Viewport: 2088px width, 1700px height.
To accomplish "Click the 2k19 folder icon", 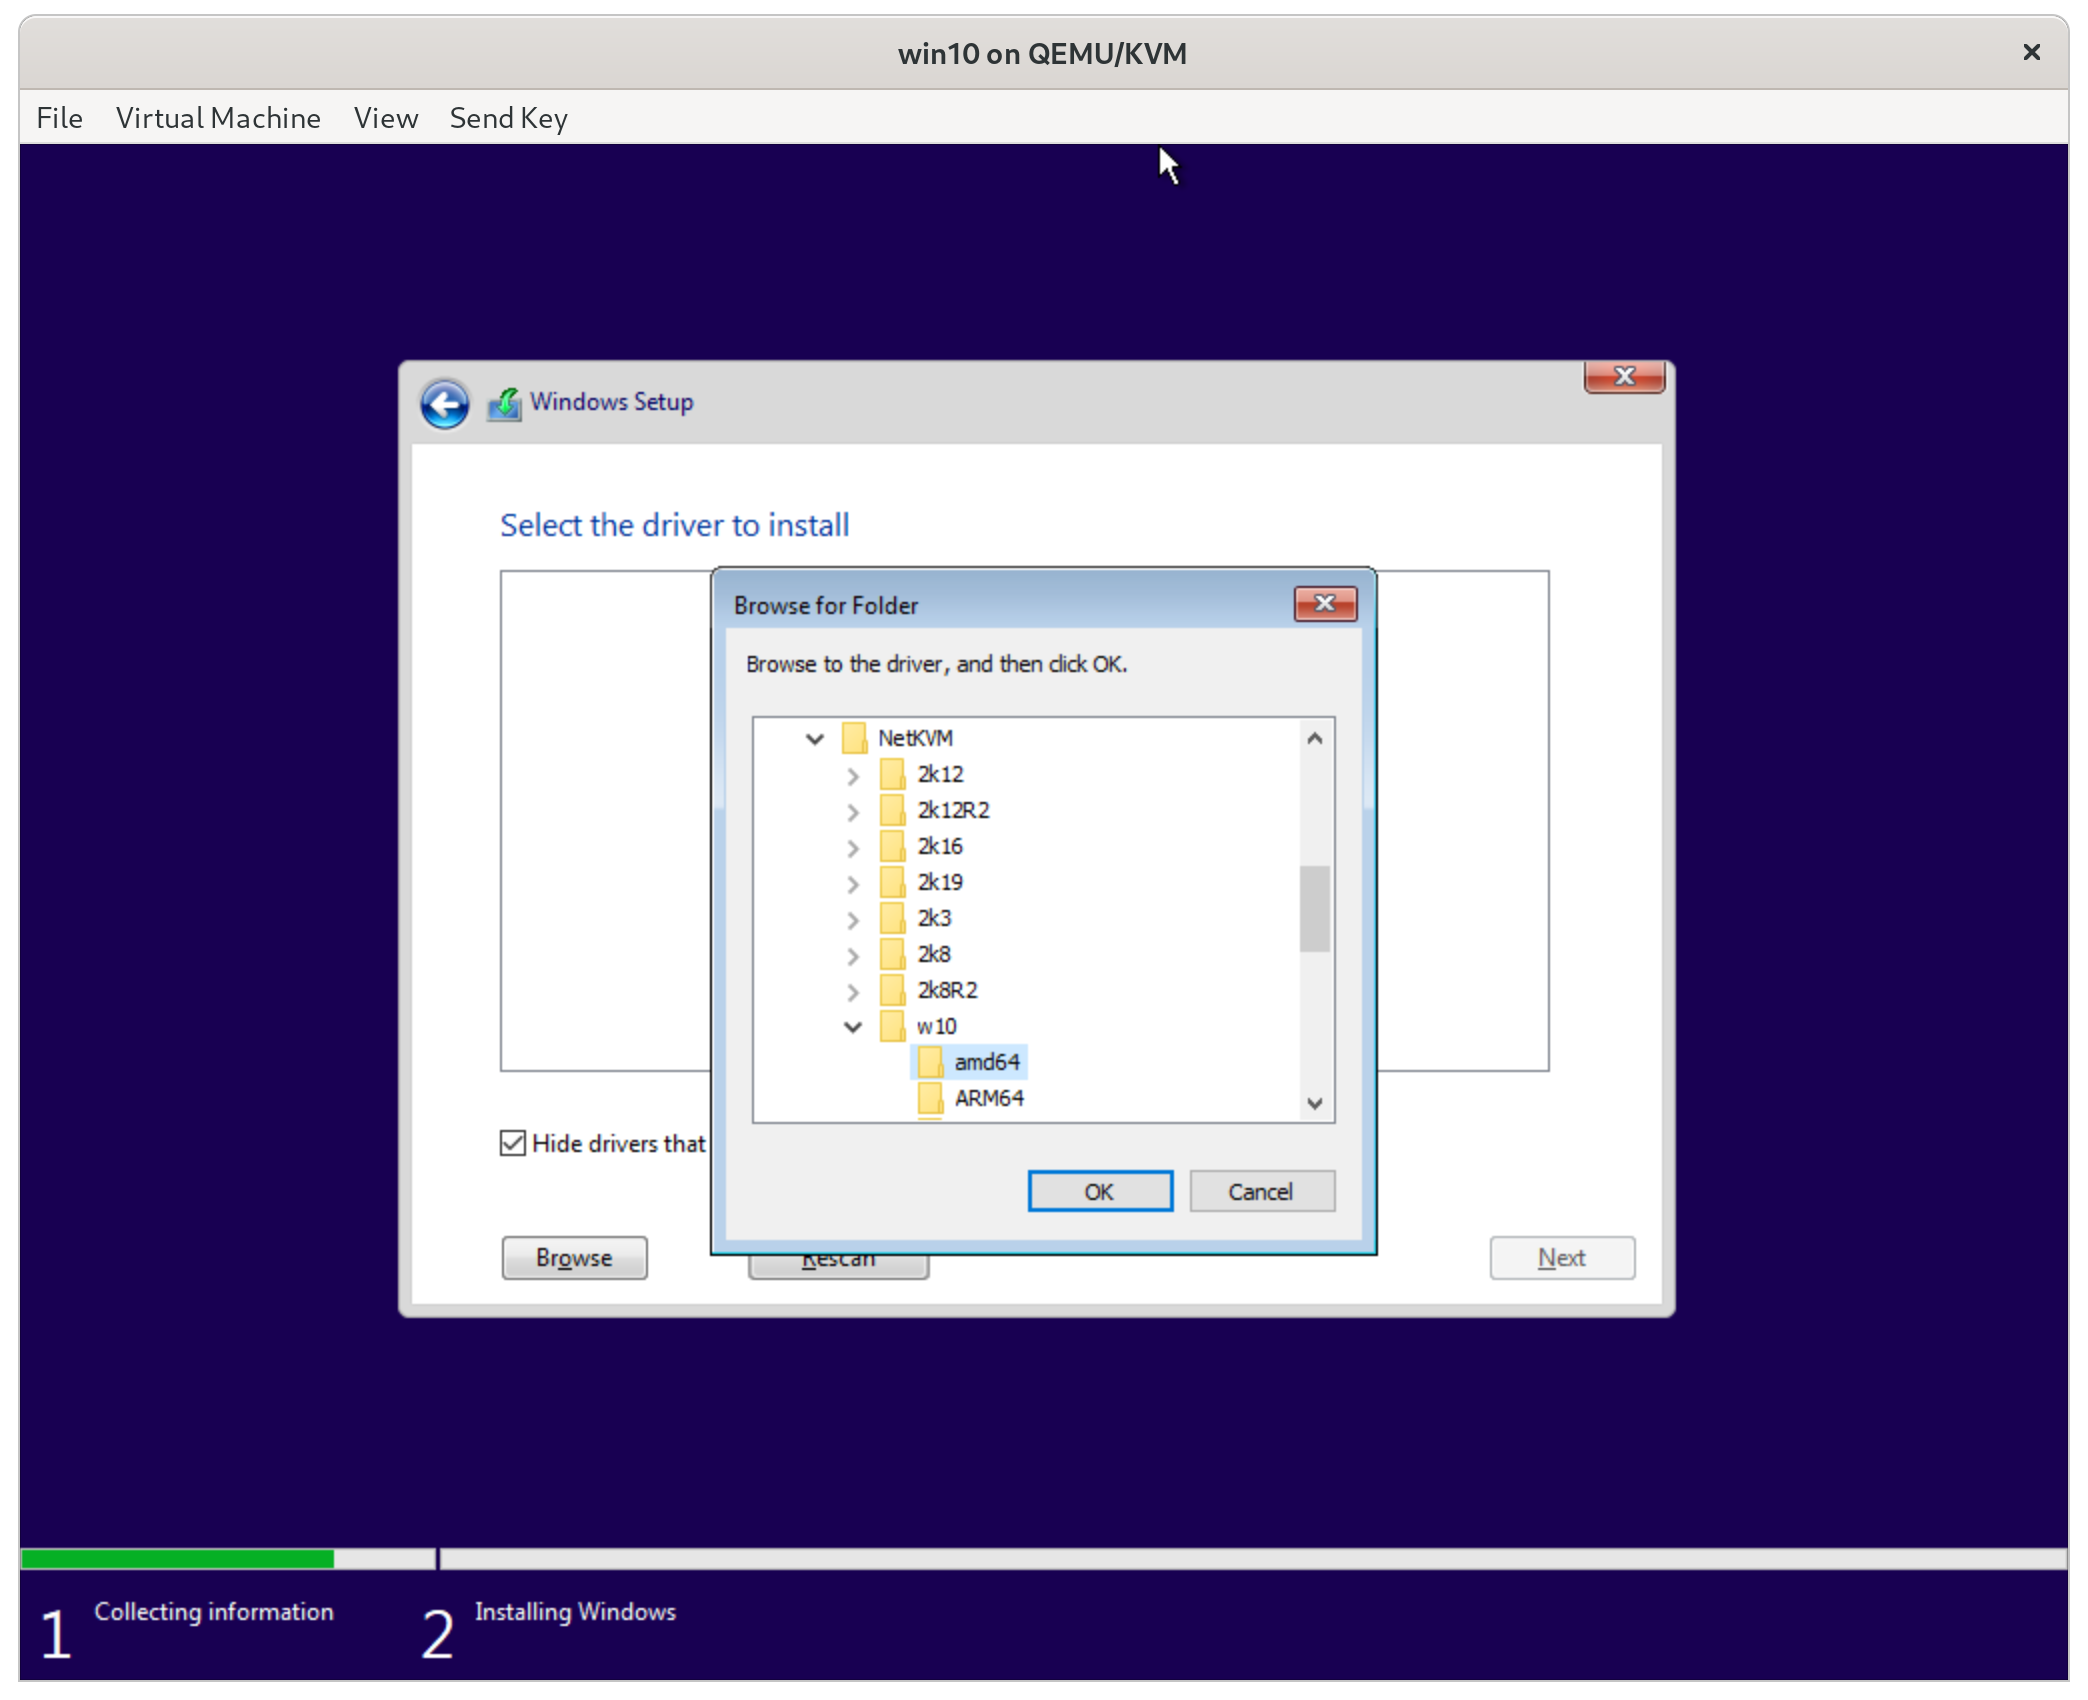I will pyautogui.click(x=892, y=882).
